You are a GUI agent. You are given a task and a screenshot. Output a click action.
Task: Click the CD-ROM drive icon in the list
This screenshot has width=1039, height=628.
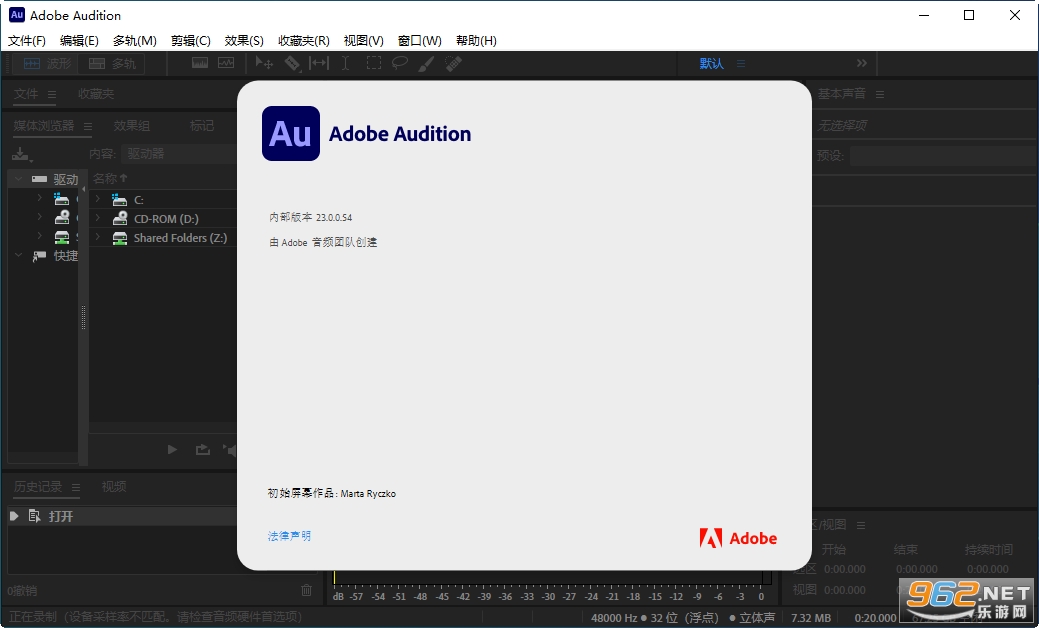point(120,218)
